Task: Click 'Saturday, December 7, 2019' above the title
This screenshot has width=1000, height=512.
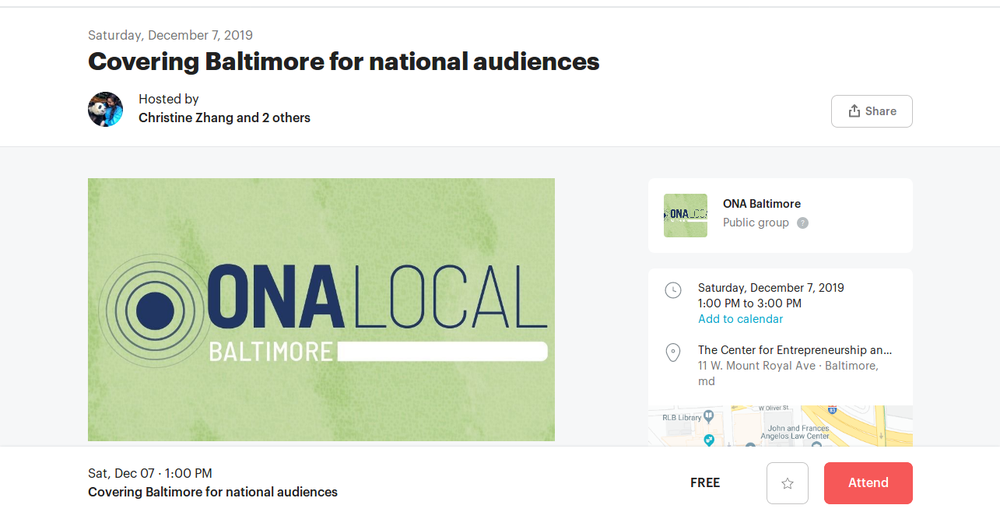Action: tap(170, 35)
